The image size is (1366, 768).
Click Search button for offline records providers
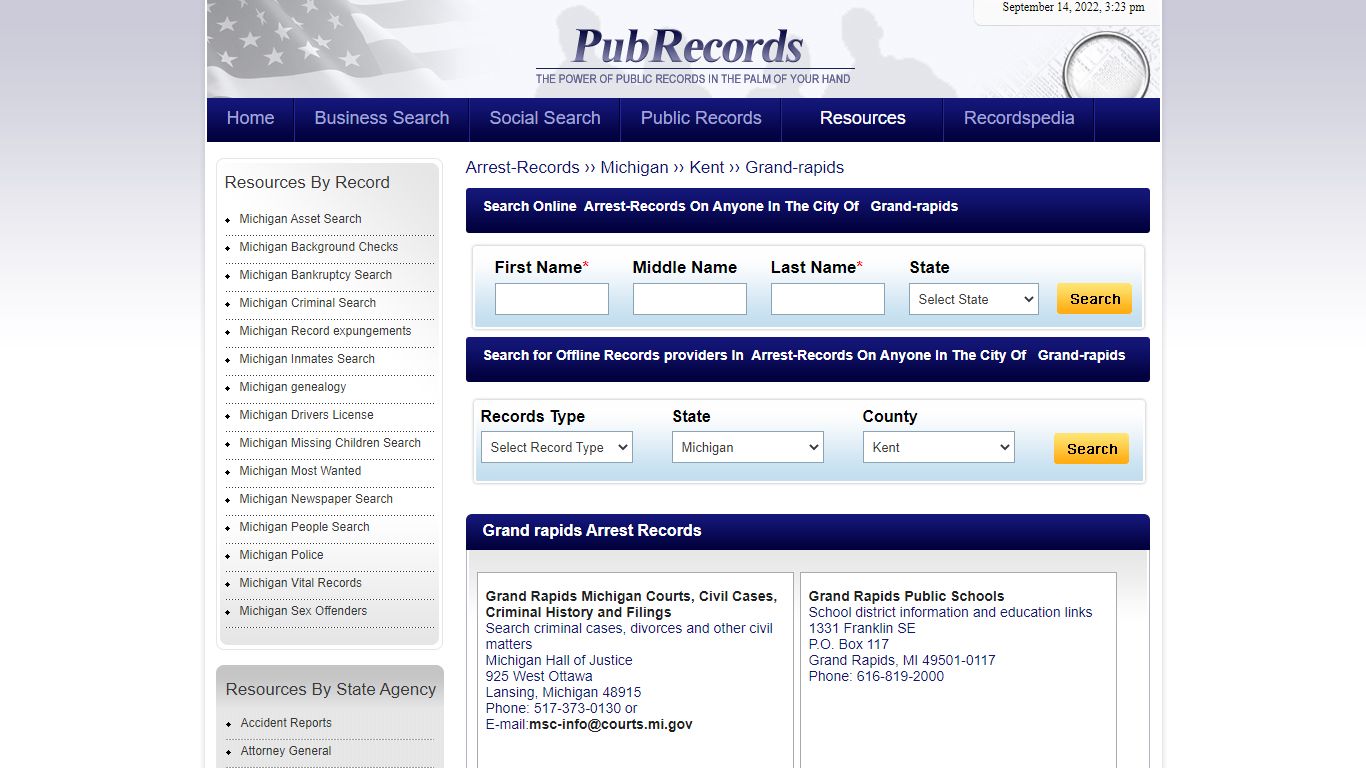(x=1091, y=449)
